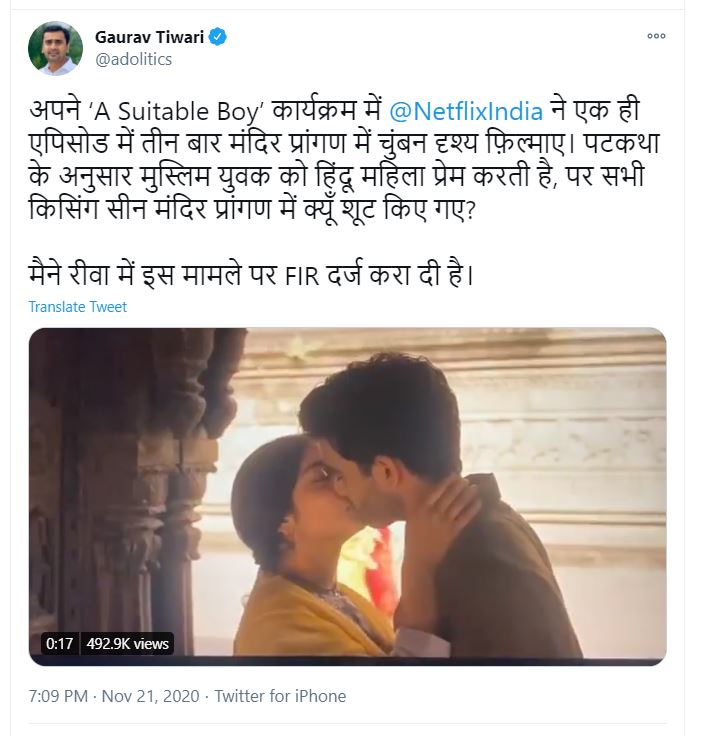Click Translate Tweet

[x=77, y=307]
